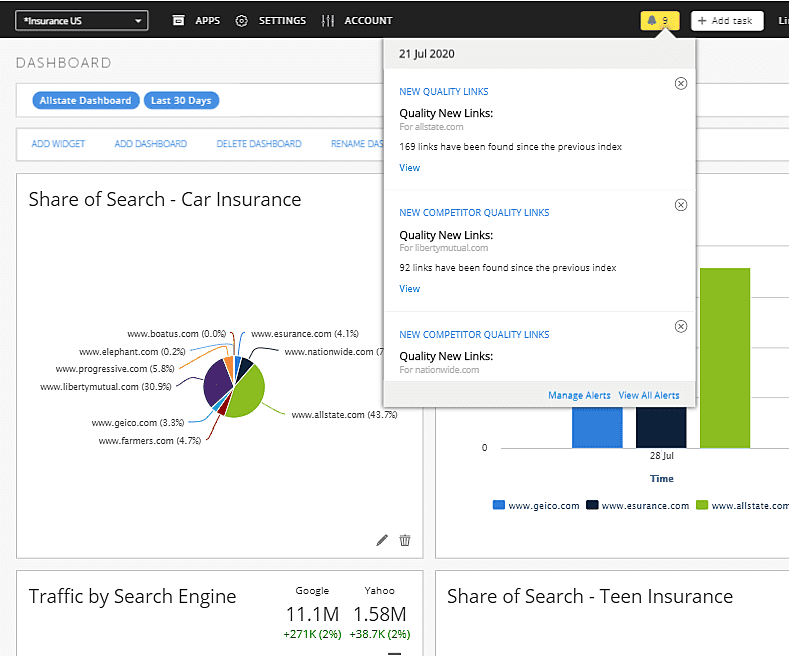Click the Account sliders icon
This screenshot has width=789, height=656.
click(328, 21)
